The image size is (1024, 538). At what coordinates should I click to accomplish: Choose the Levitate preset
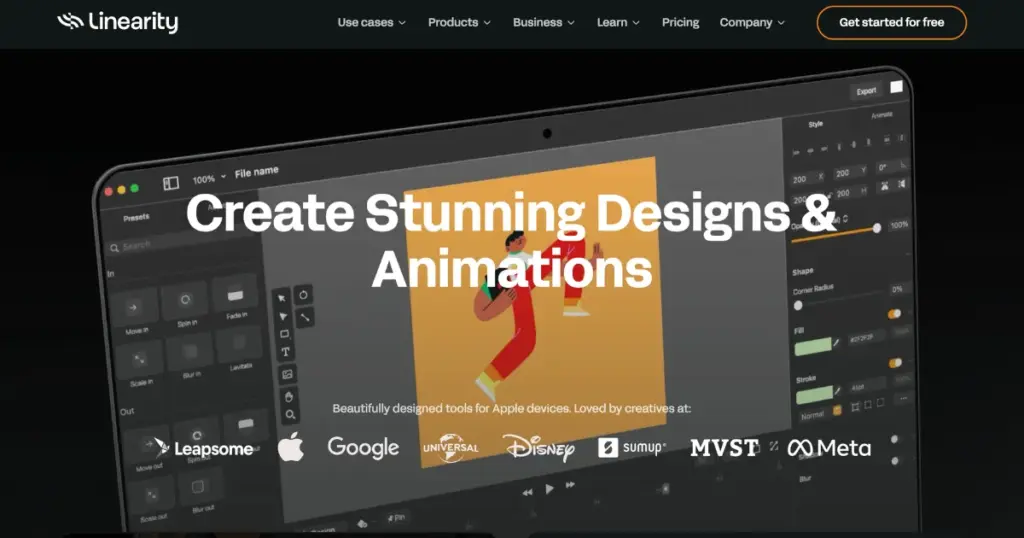pos(240,348)
